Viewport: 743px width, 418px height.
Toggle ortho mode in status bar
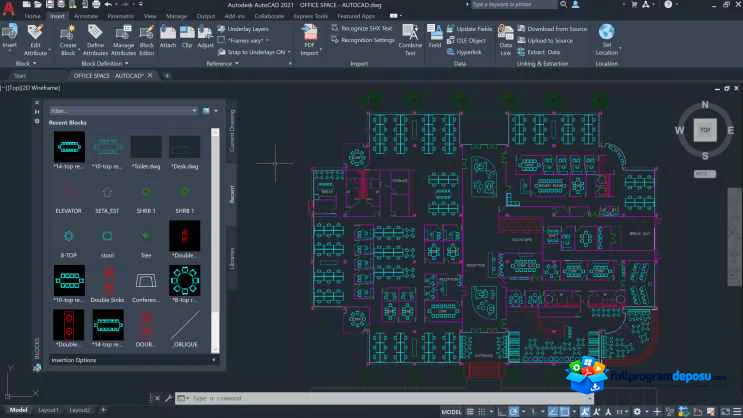pyautogui.click(x=502, y=412)
